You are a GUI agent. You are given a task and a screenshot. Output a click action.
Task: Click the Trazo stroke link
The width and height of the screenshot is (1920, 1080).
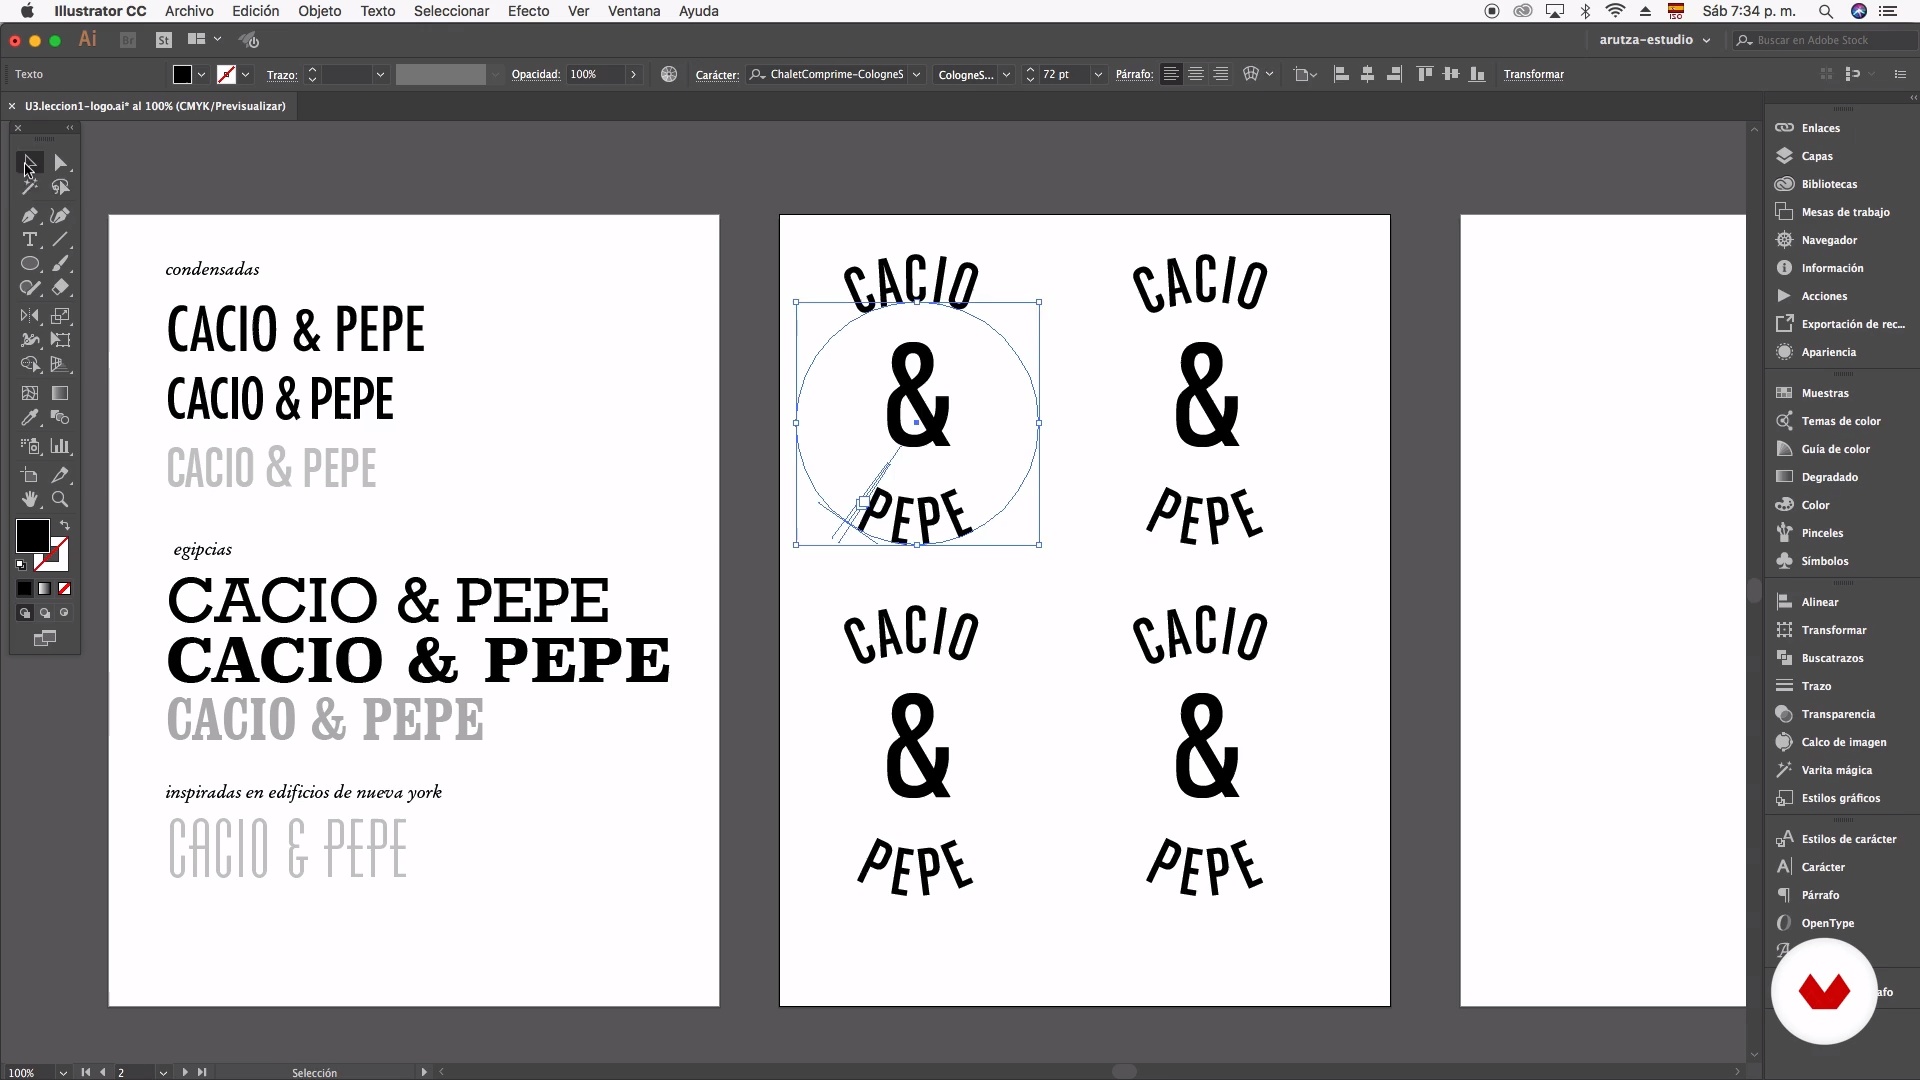[x=282, y=75]
